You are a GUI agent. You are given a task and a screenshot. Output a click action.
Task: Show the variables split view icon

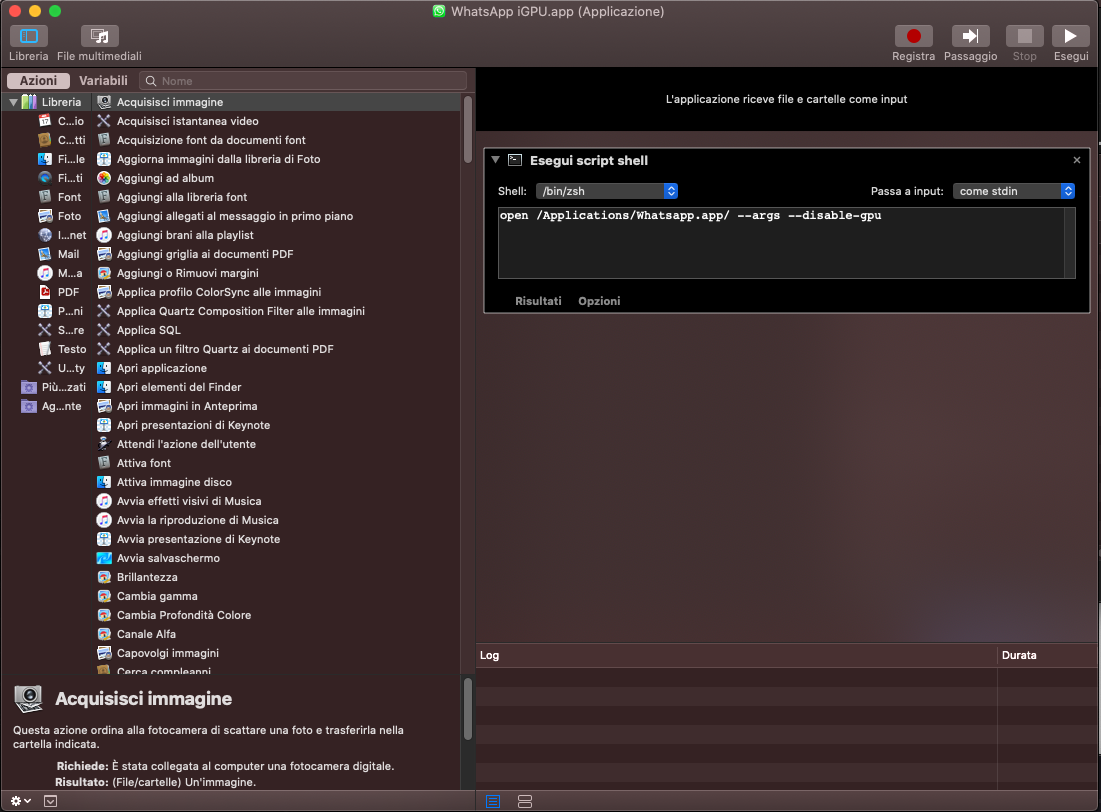coord(525,801)
